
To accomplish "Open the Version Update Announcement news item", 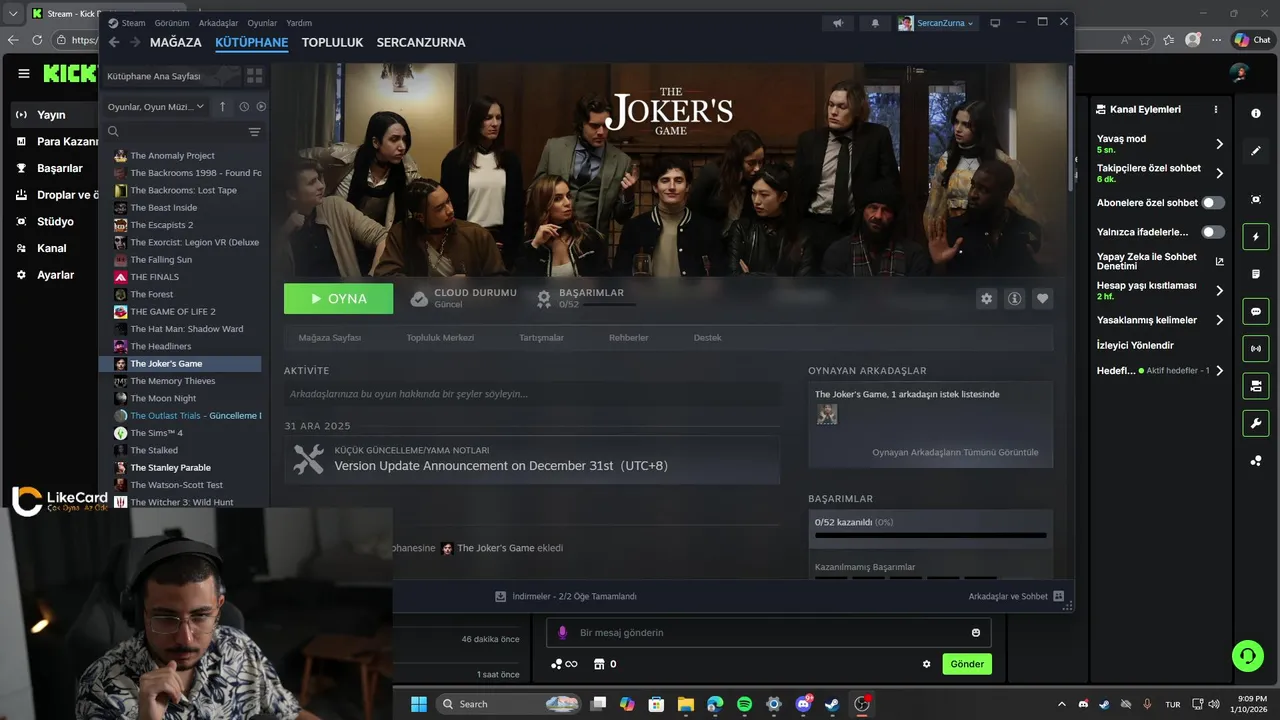I will click(x=532, y=460).
